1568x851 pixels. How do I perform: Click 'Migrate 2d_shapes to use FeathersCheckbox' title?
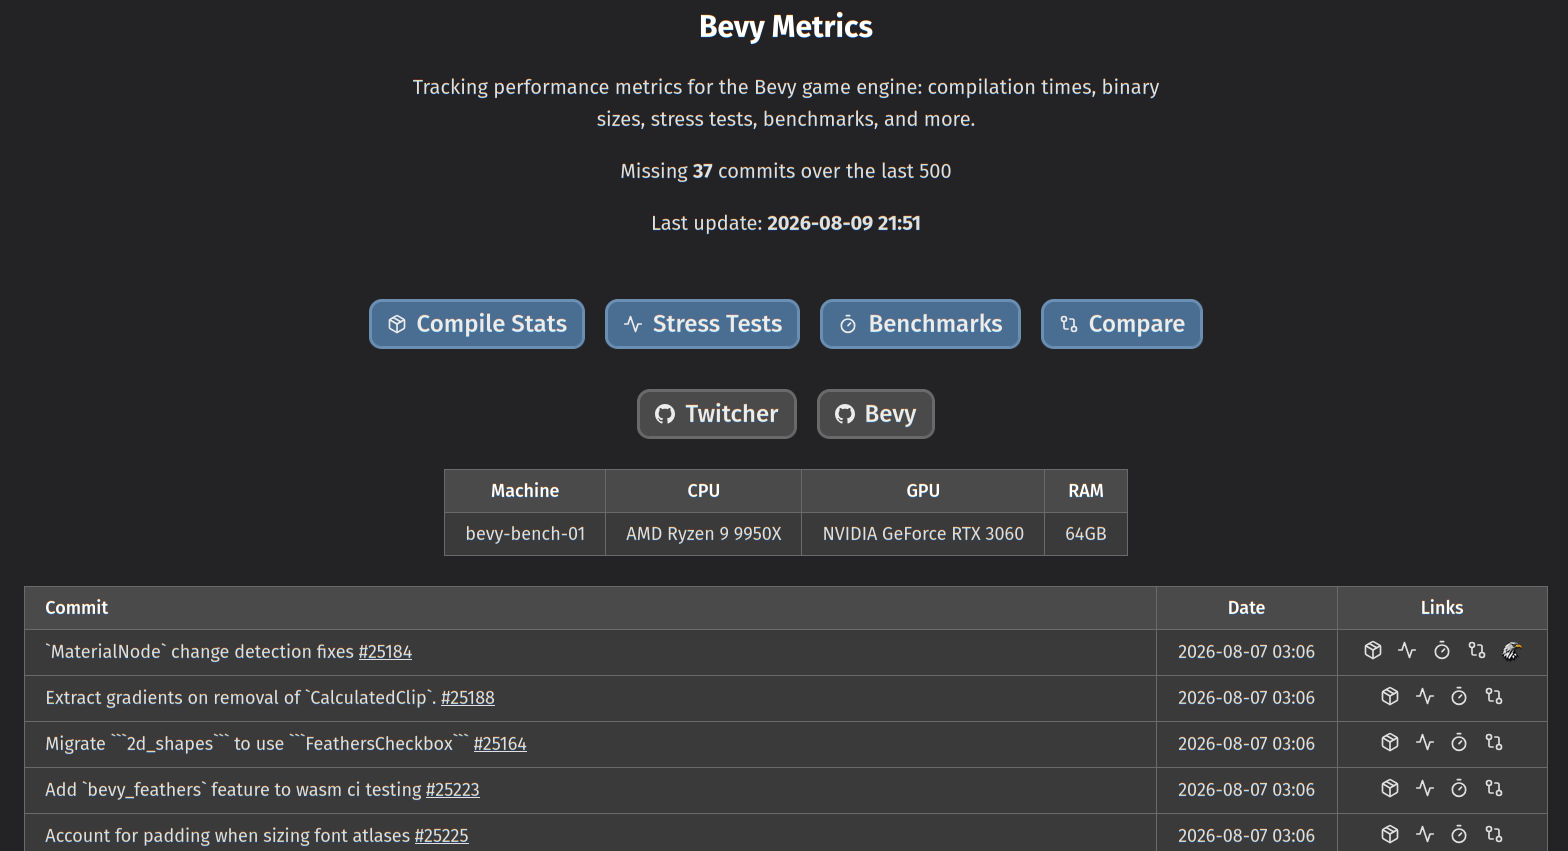coord(257,744)
